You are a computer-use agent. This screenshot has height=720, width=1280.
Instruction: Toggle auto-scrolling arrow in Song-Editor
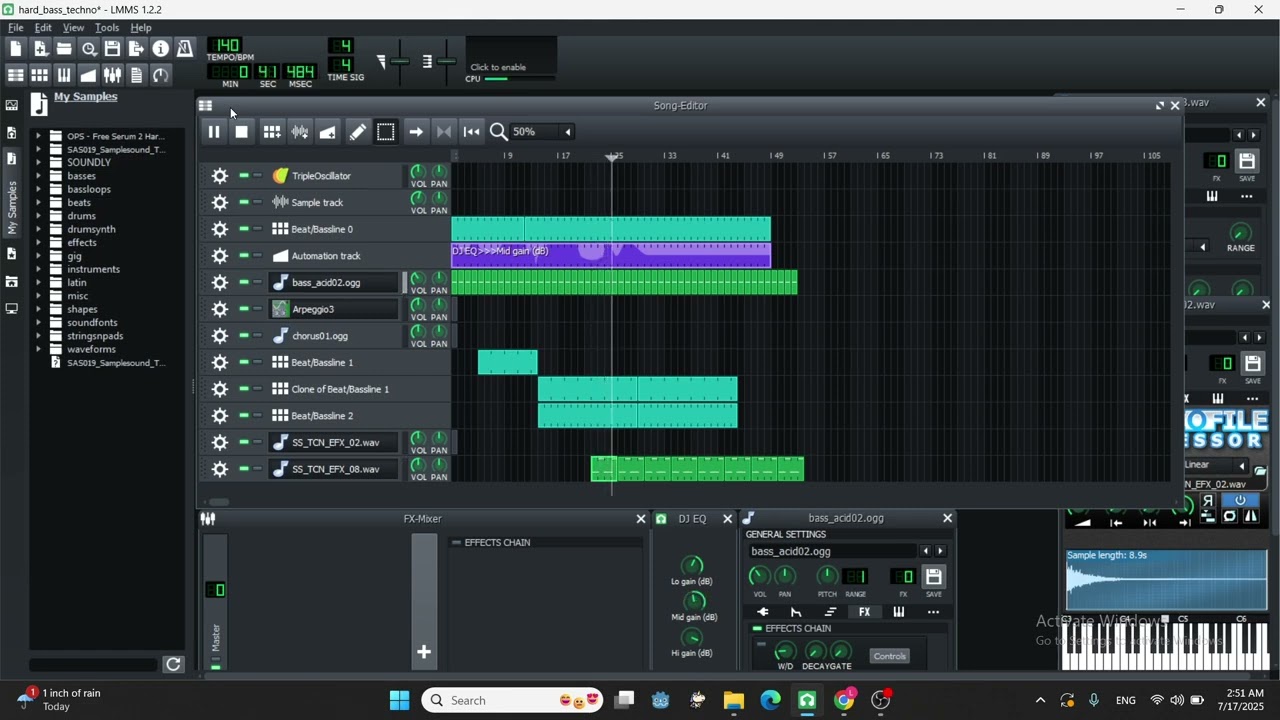(x=416, y=132)
